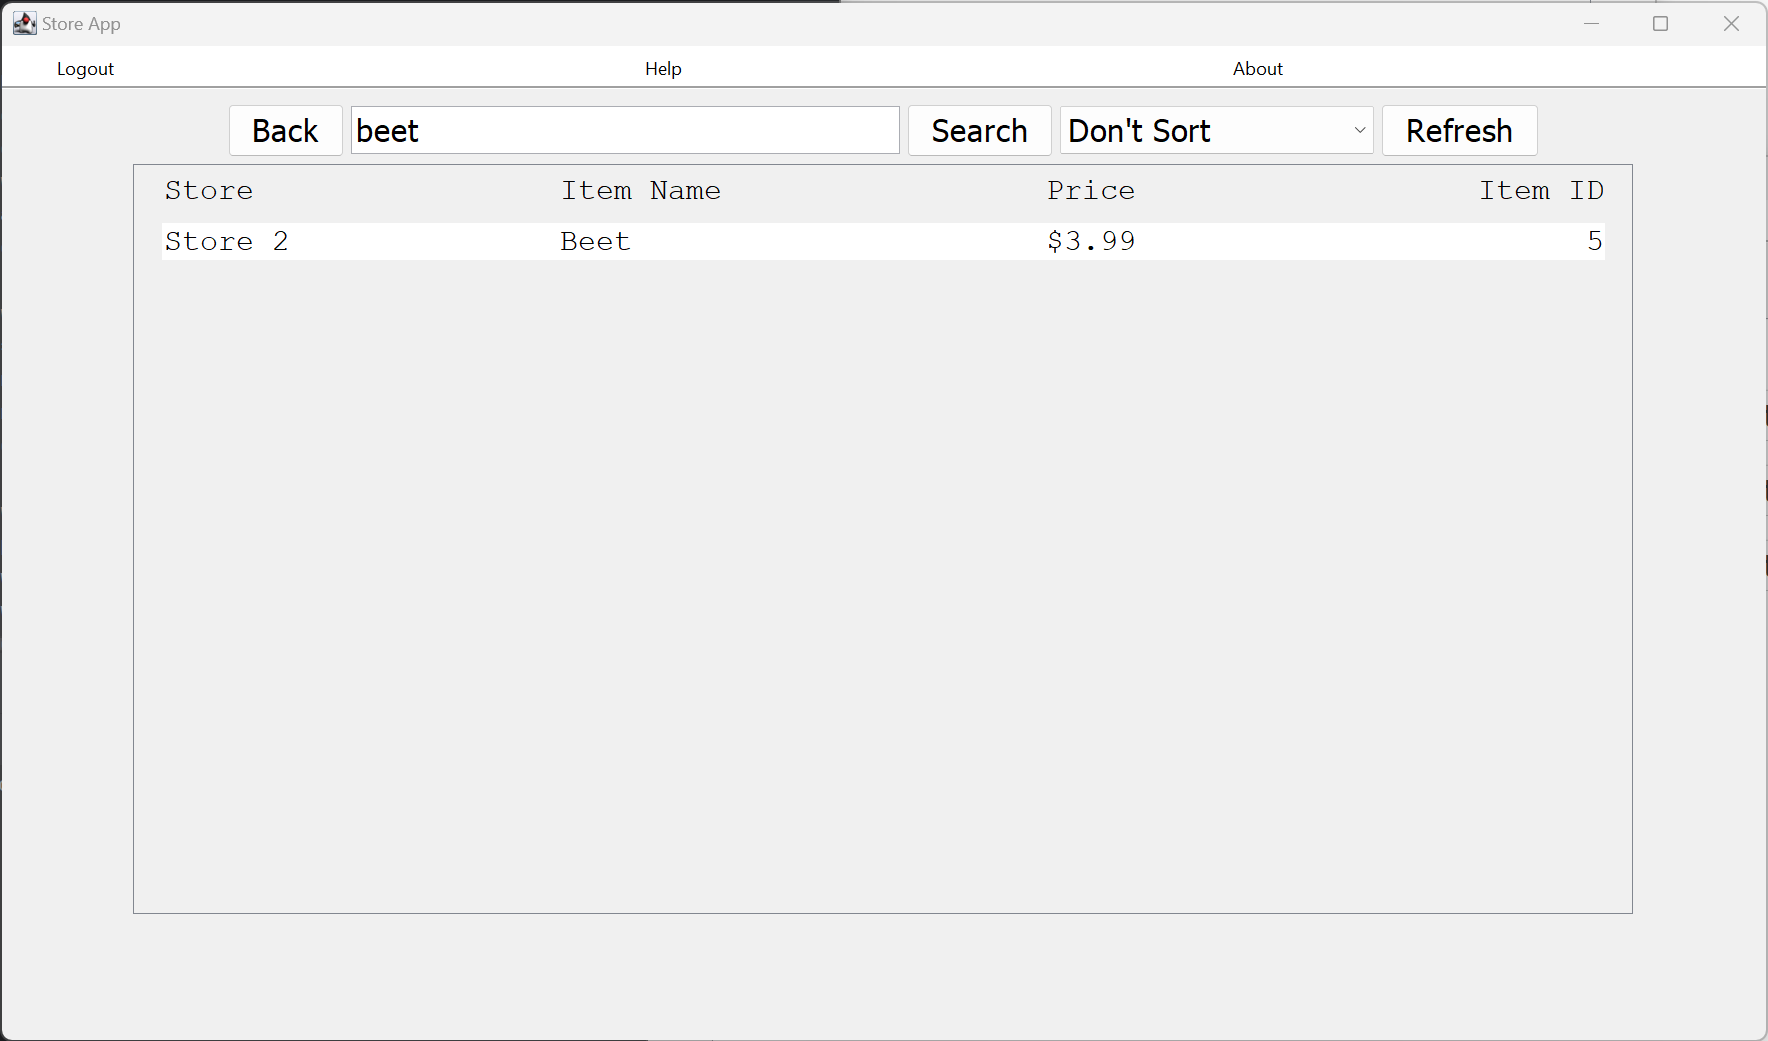Minimize the Store App window

(x=1592, y=23)
